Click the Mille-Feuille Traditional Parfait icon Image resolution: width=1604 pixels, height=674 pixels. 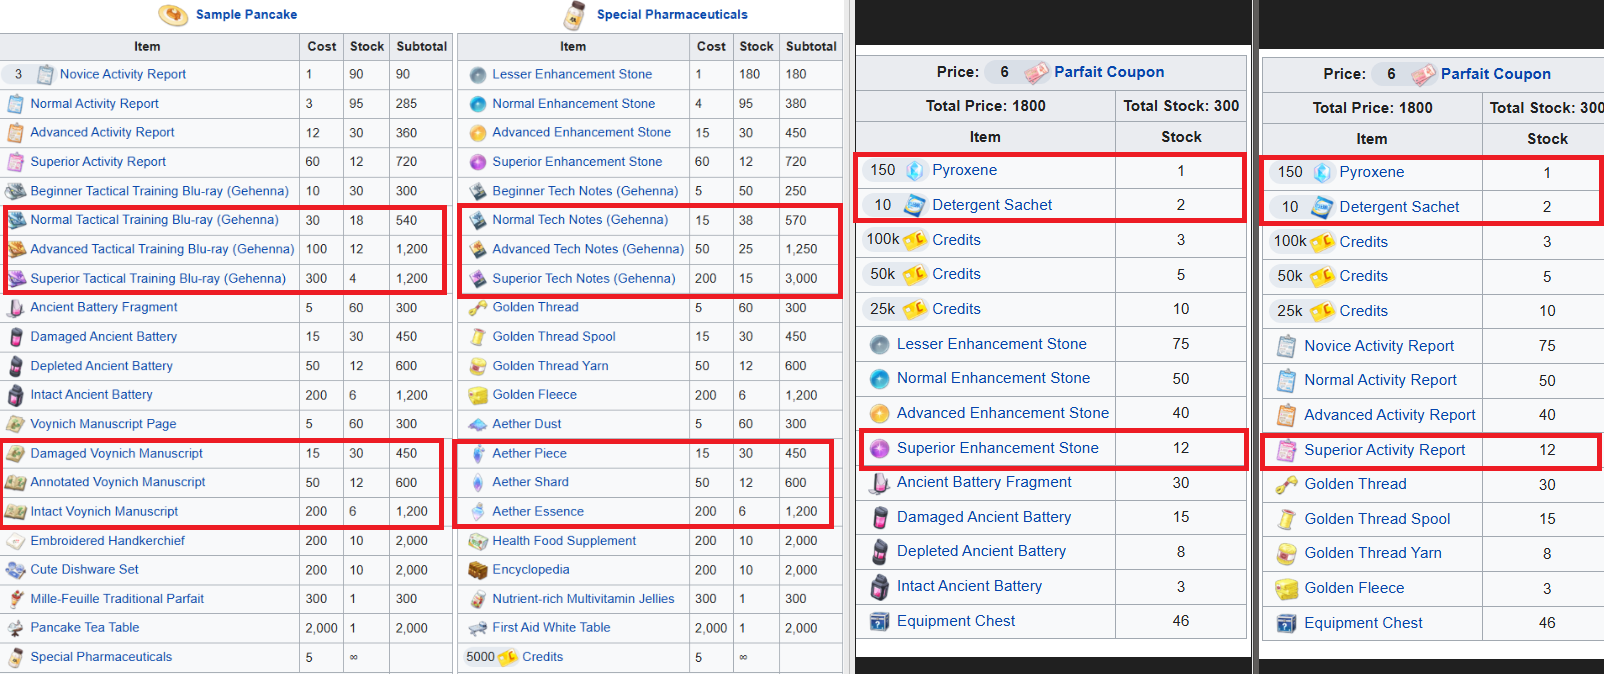[x=16, y=599]
